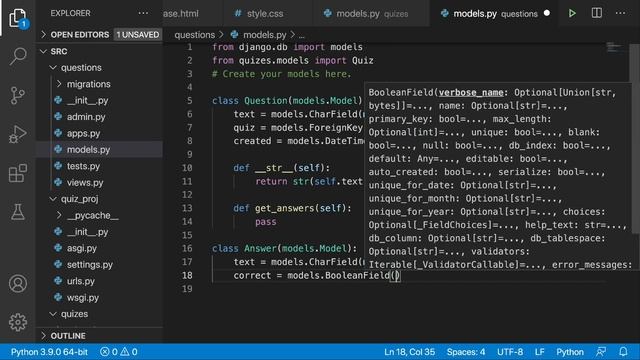
Task: Change encoding via UTF-8
Action: pos(510,352)
